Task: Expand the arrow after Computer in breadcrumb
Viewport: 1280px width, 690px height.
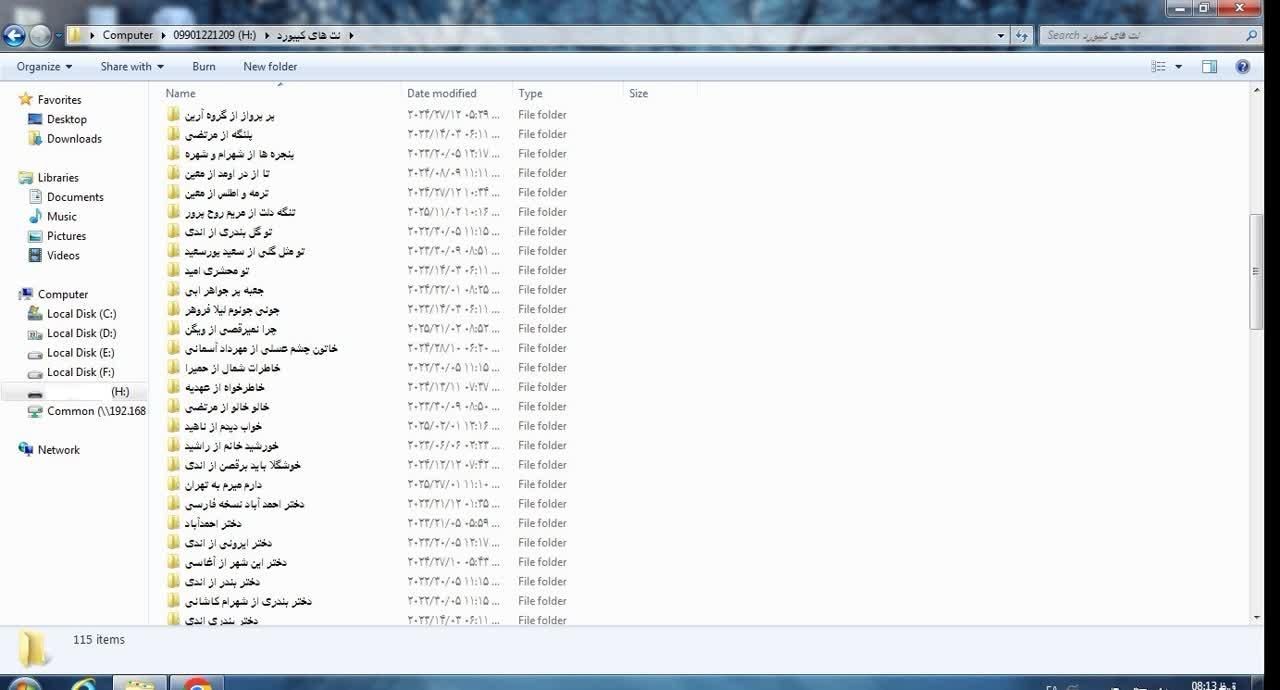Action: tap(162, 35)
